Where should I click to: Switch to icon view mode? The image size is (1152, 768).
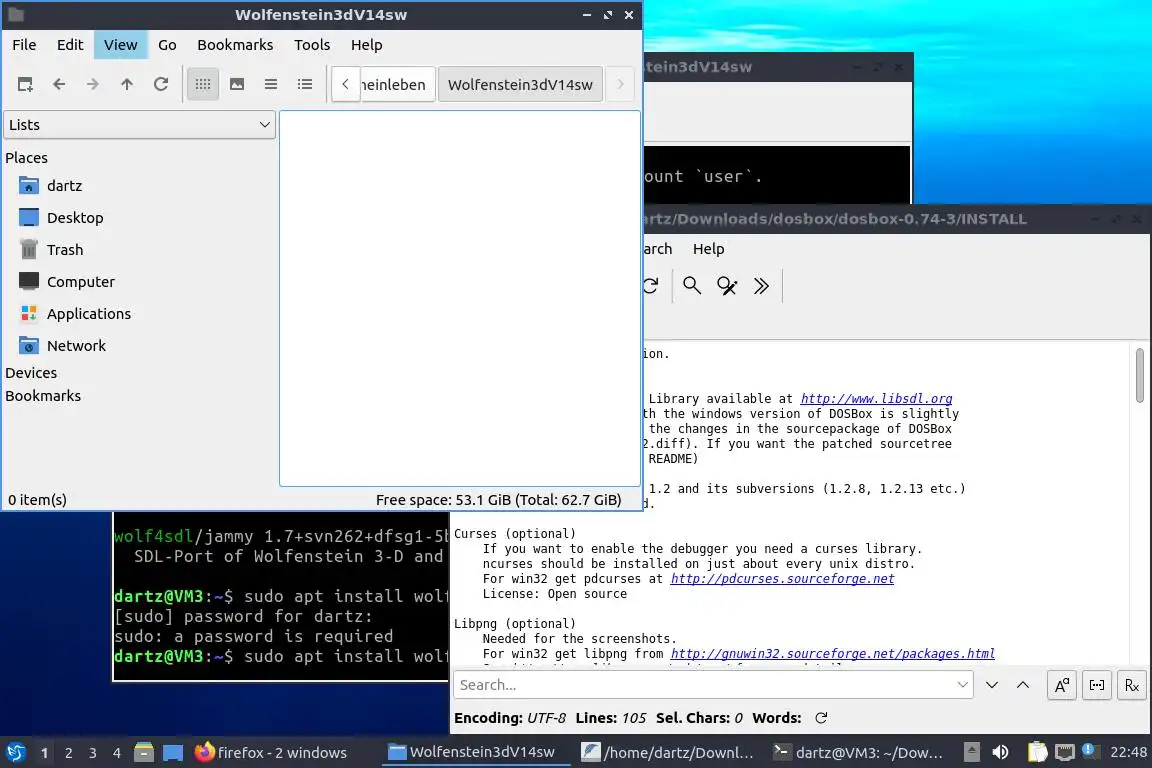tap(203, 85)
